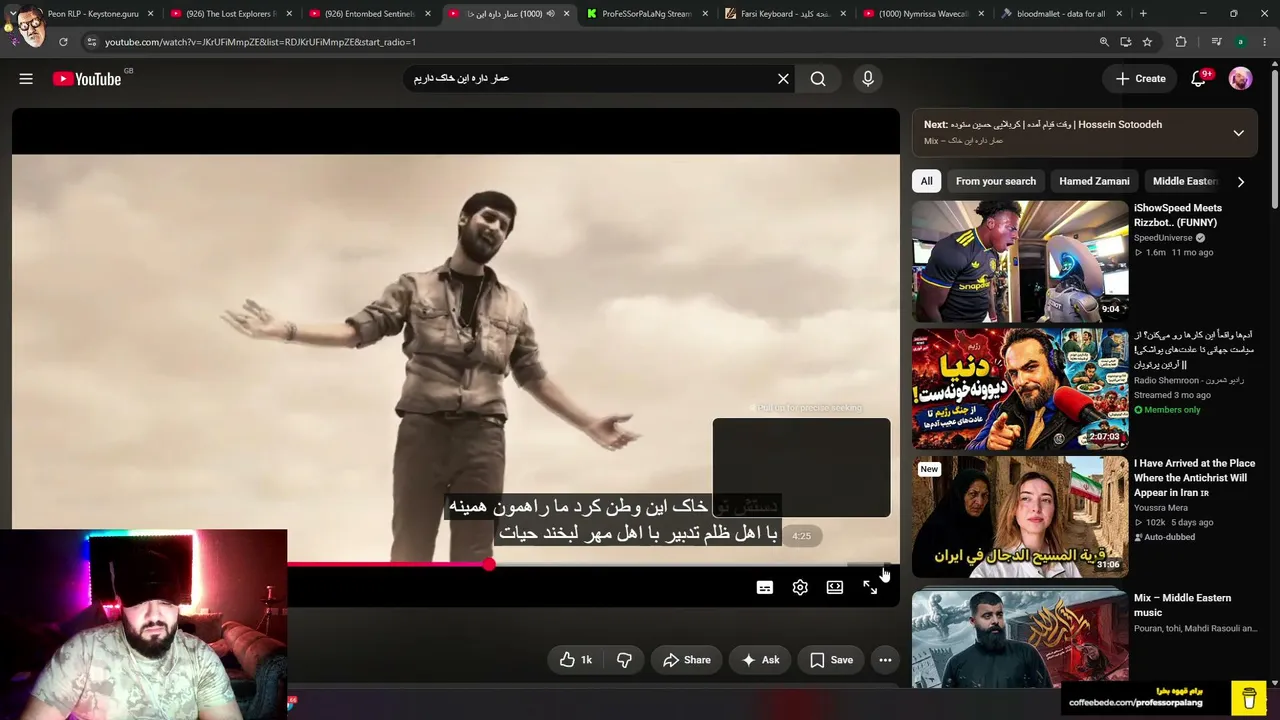Bookmark this page with the star
The height and width of the screenshot is (720, 1280).
tap(1147, 42)
